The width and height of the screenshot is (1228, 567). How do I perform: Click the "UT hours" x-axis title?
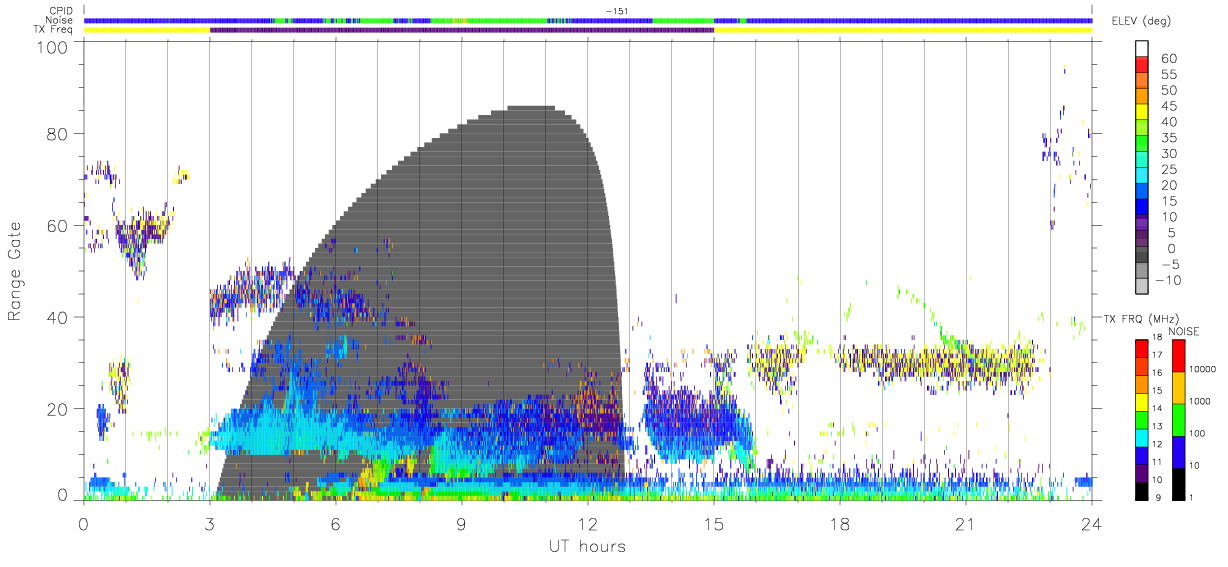point(586,547)
